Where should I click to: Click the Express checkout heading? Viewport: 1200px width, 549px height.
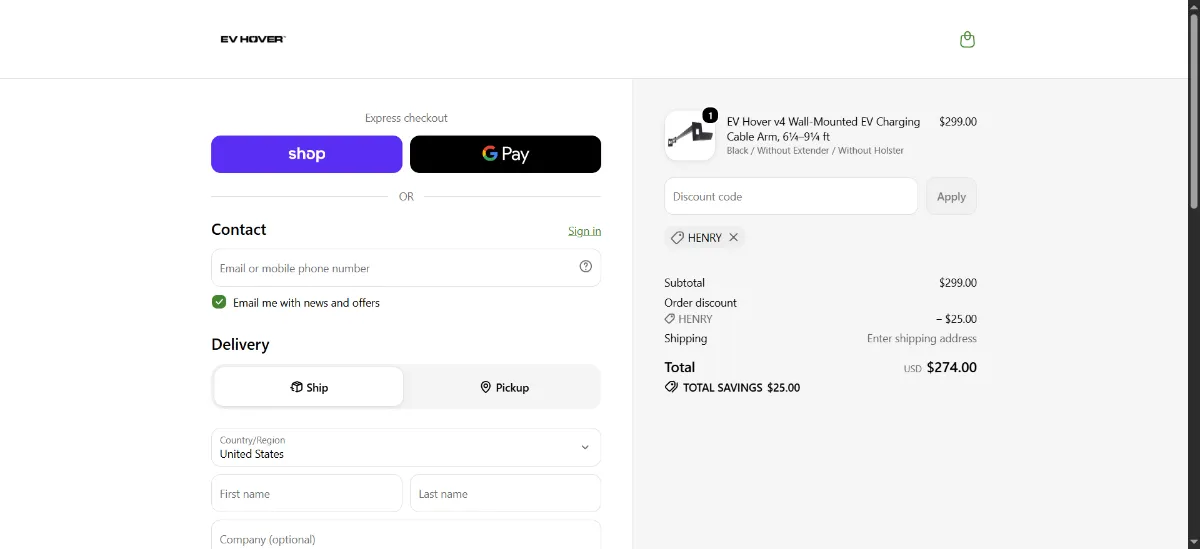pyautogui.click(x=406, y=118)
